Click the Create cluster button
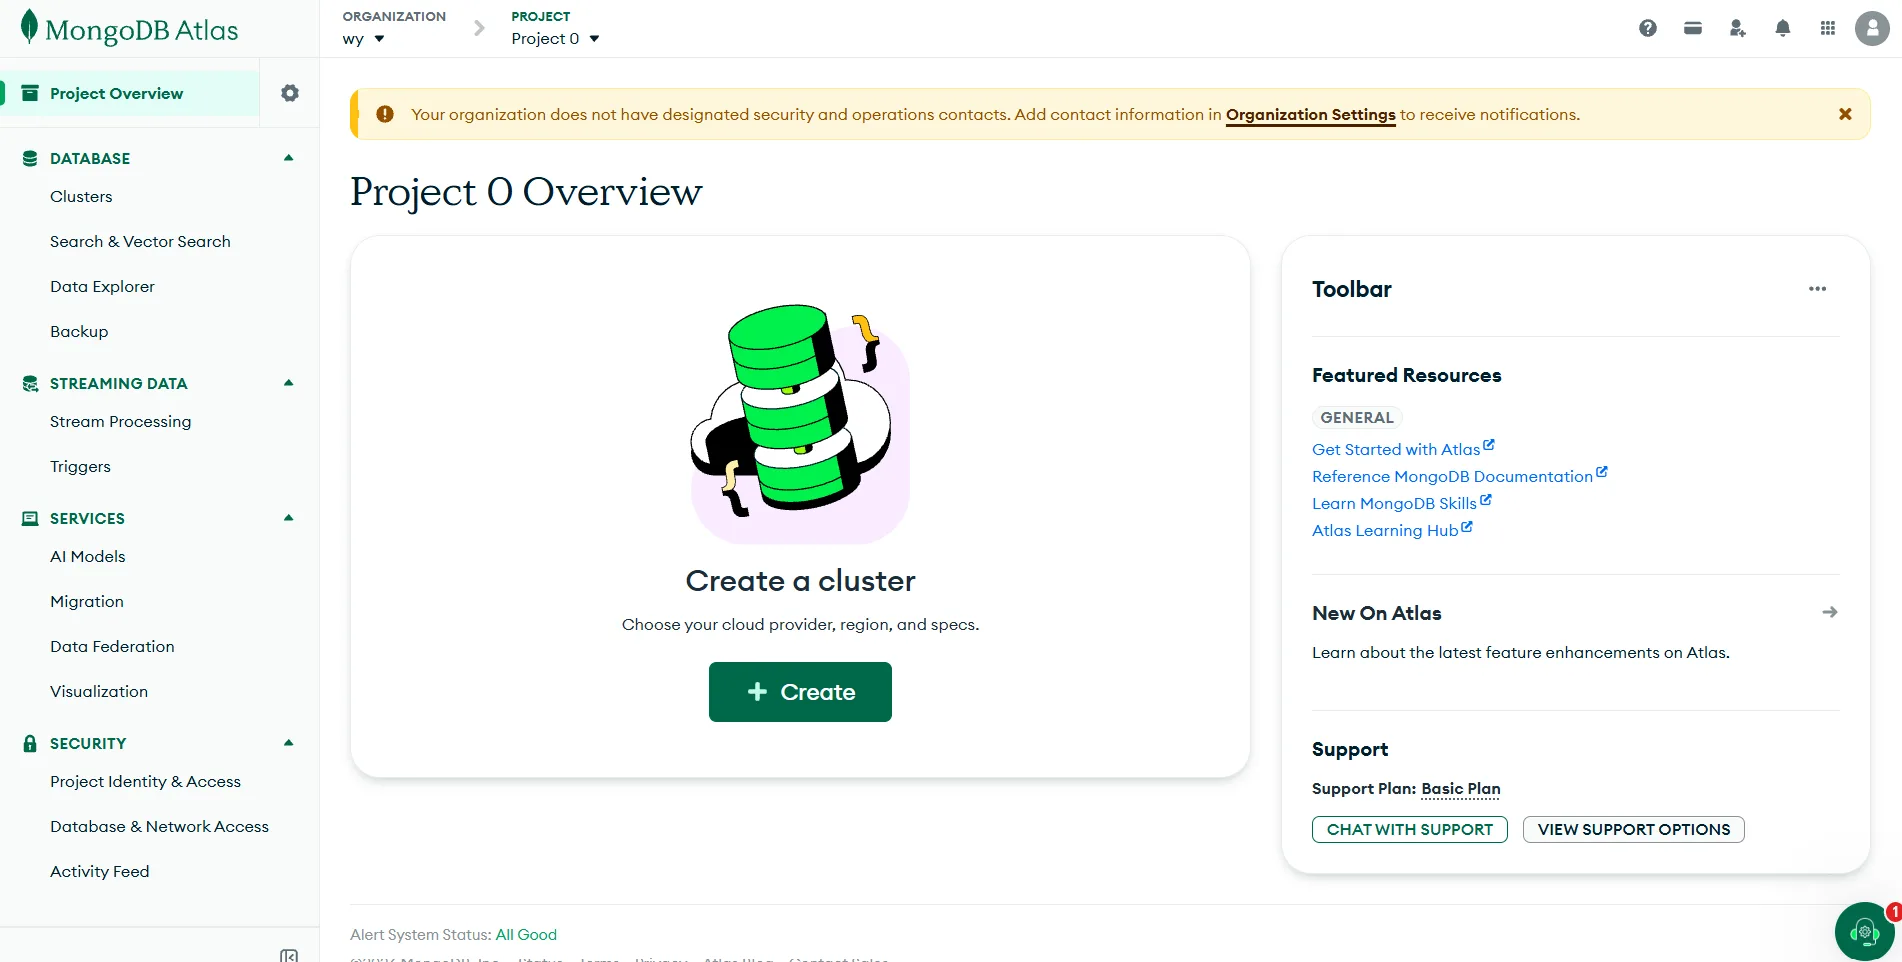Screen dimensions: 1902x962 coord(800,692)
